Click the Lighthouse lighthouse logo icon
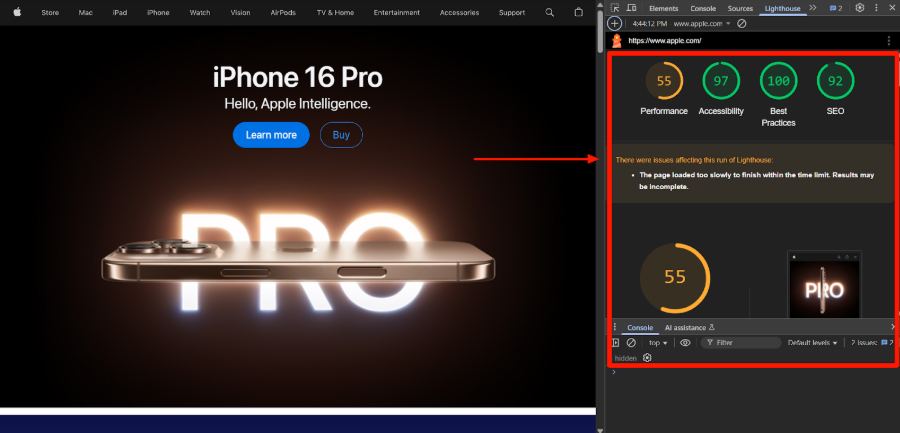This screenshot has height=433, width=900. (x=617, y=41)
